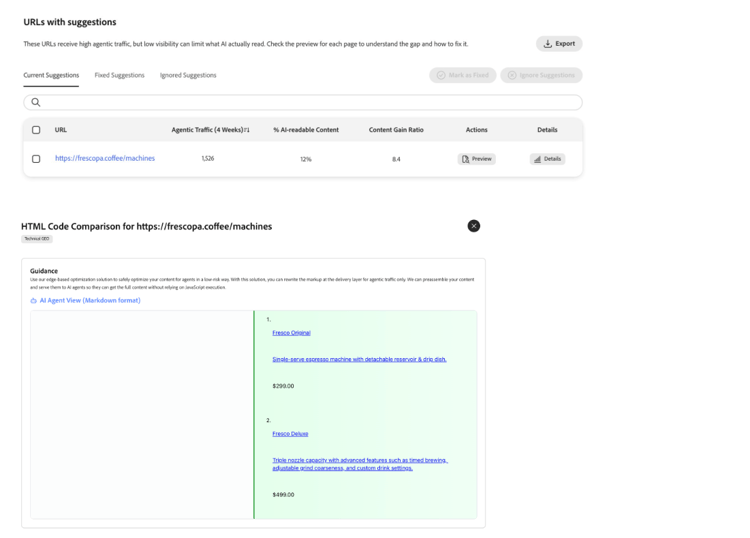The image size is (750, 538).
Task: Click the Export download icon
Action: 548,44
